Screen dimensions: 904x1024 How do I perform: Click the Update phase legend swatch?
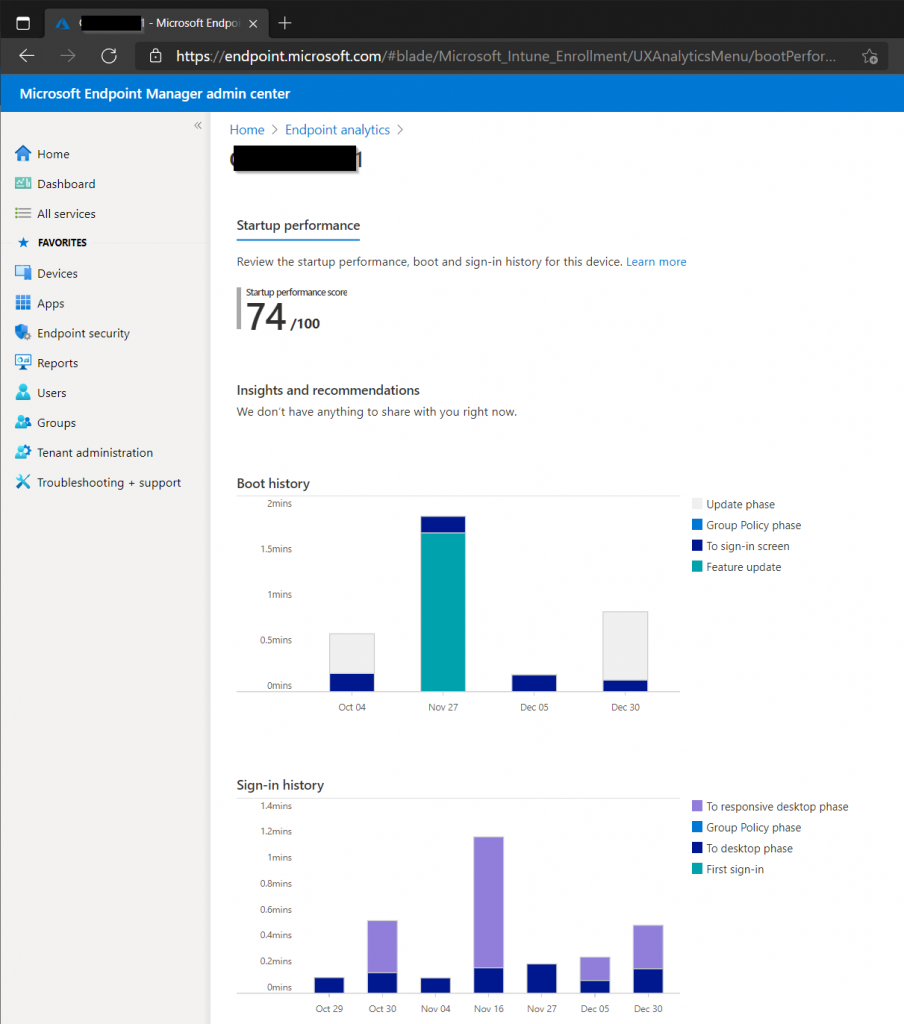click(x=697, y=504)
